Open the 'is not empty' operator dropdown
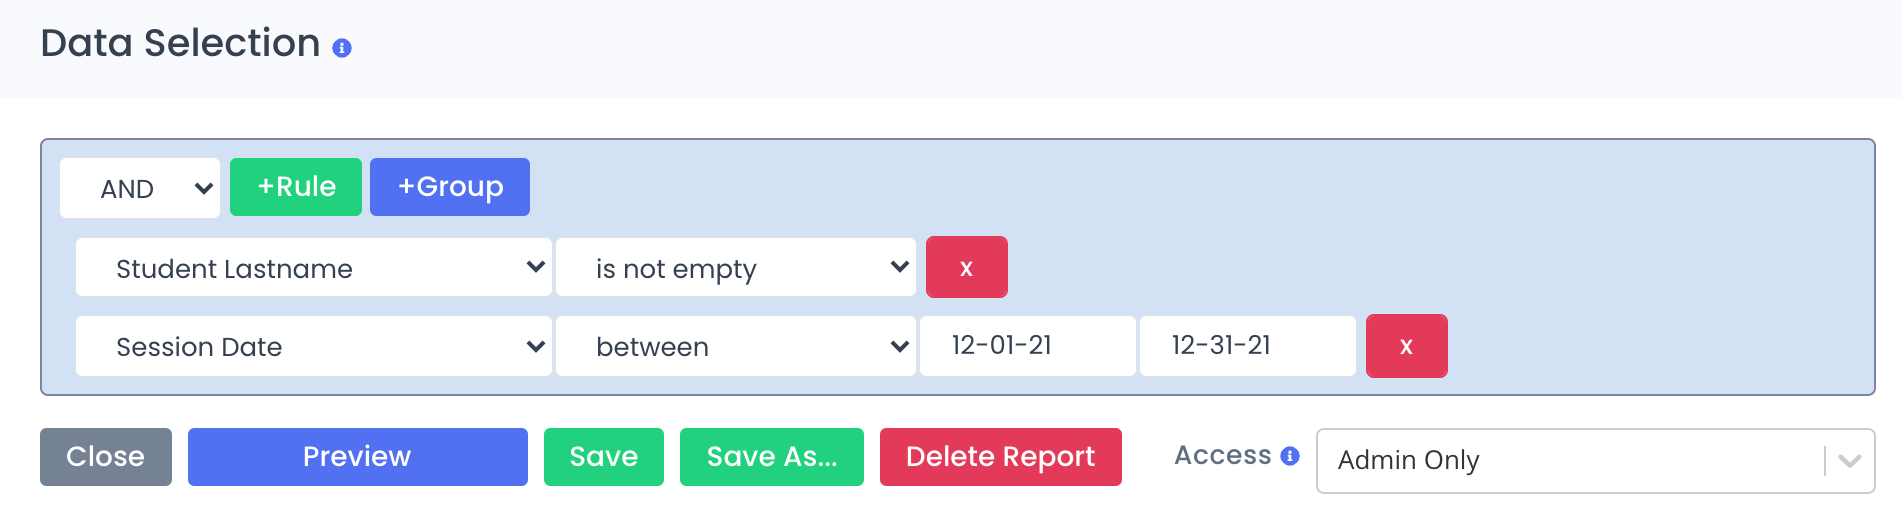1902x510 pixels. click(736, 267)
